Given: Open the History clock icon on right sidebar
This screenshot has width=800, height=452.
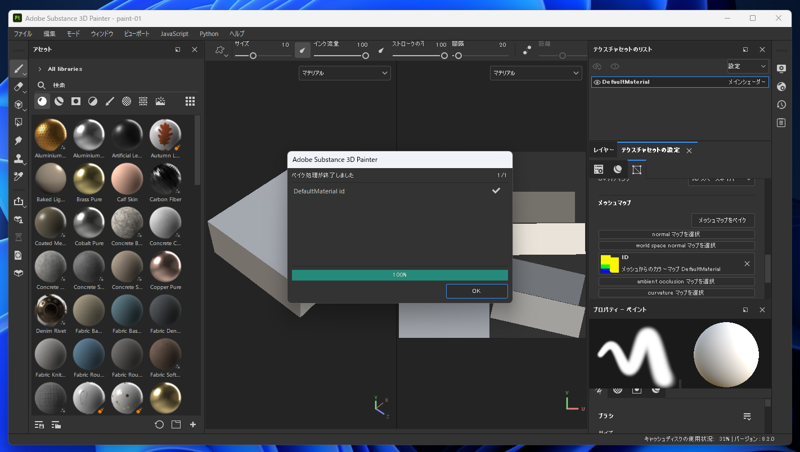Looking at the screenshot, I should pyautogui.click(x=781, y=105).
